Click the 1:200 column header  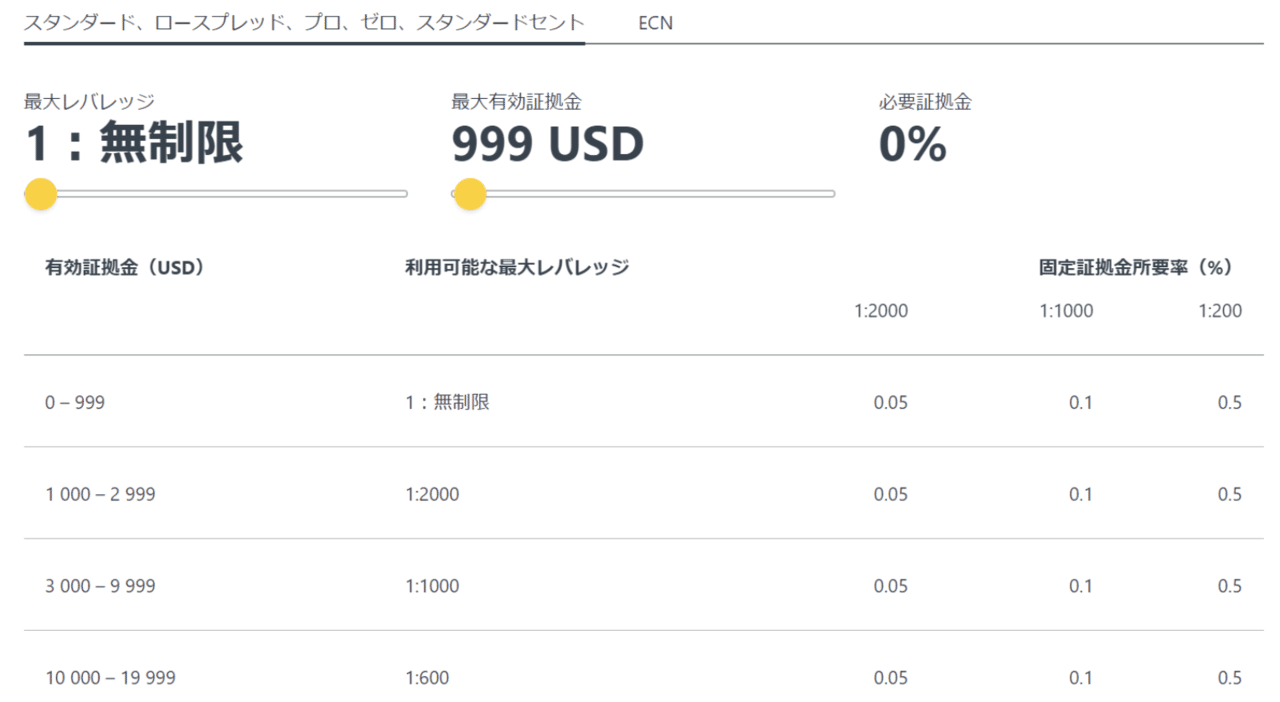tap(1220, 311)
